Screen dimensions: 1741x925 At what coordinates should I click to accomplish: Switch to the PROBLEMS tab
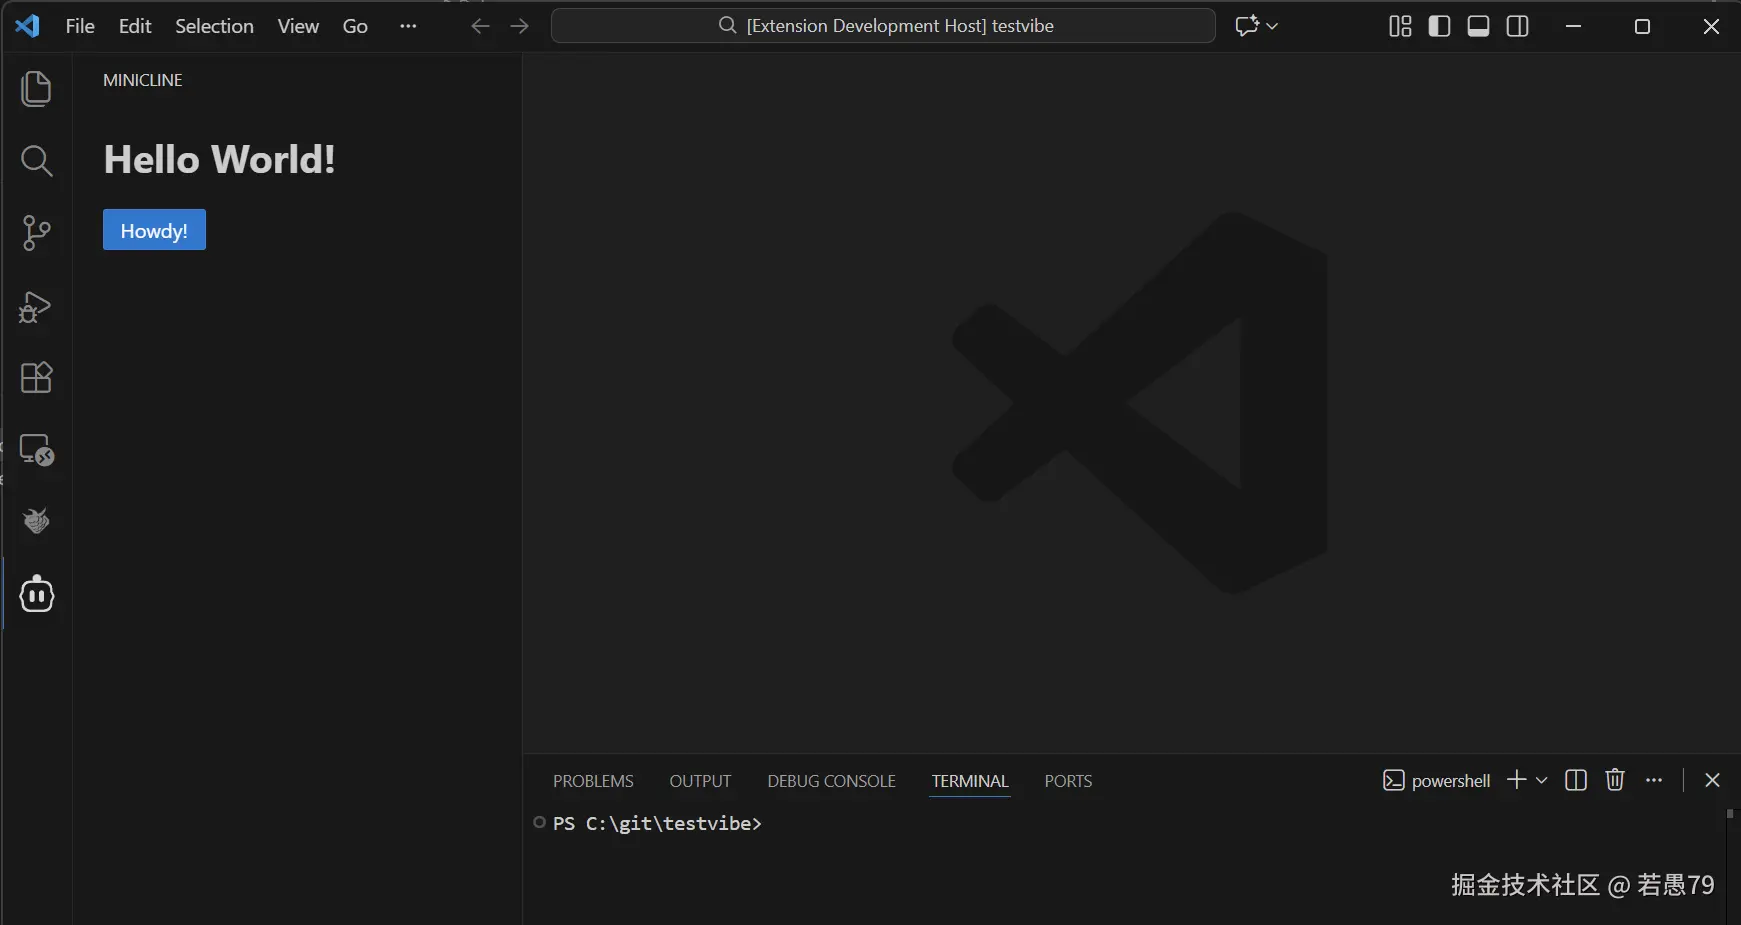[x=593, y=781]
